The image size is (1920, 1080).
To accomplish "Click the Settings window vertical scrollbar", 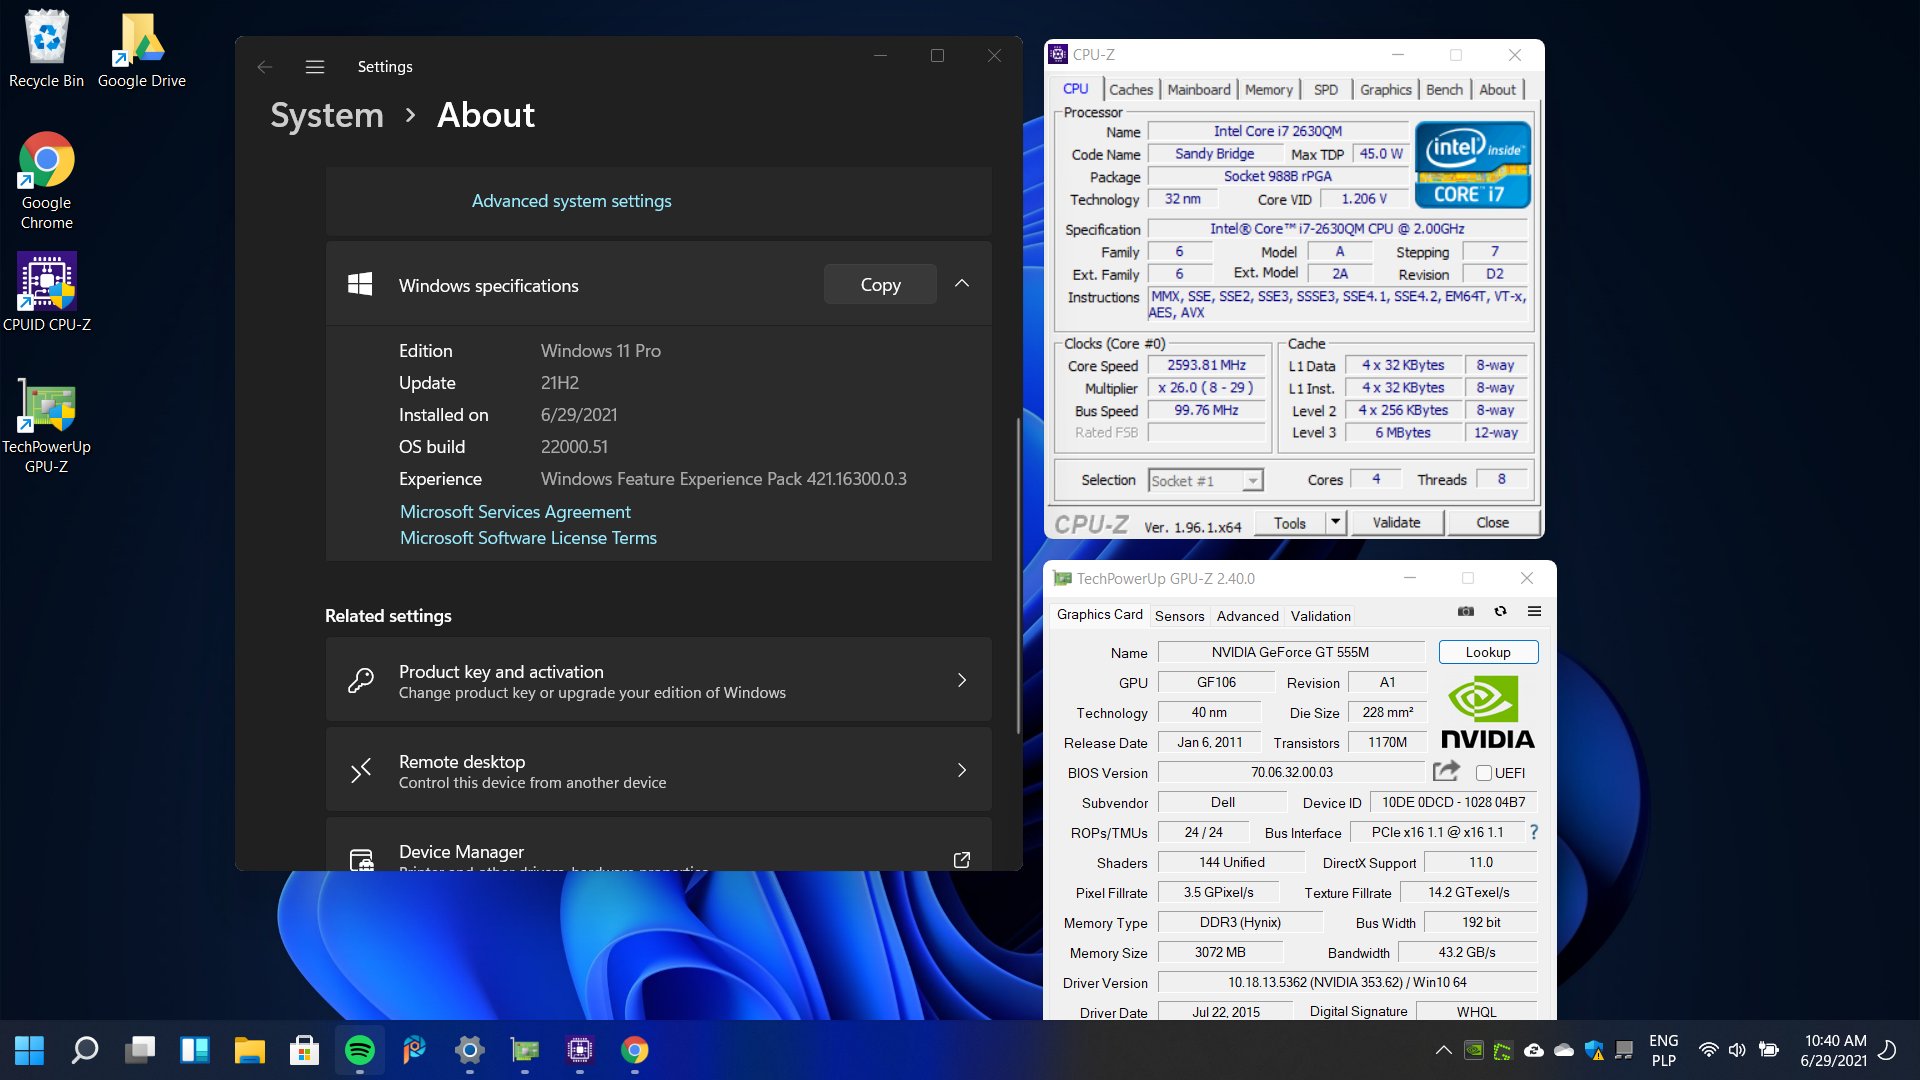I will (x=1018, y=575).
